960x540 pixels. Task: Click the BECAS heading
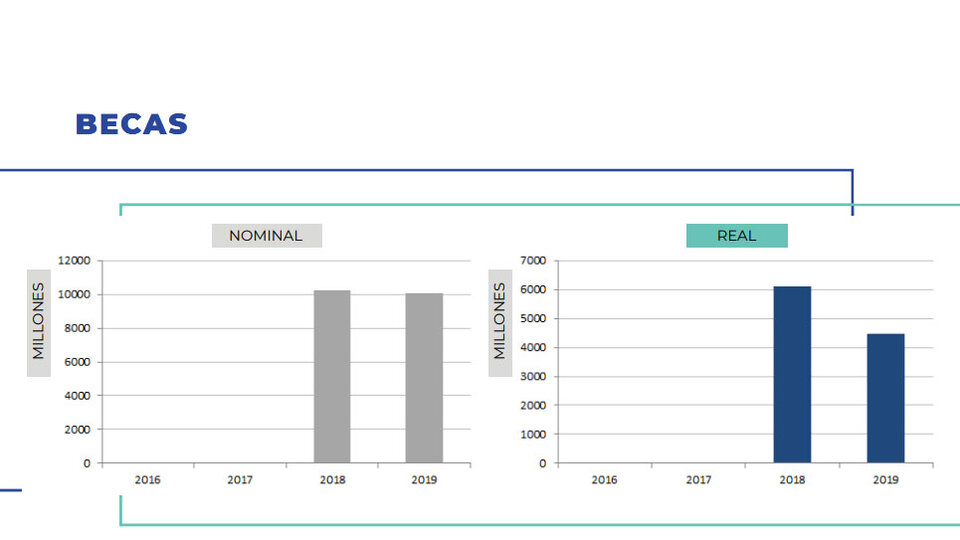click(x=132, y=124)
